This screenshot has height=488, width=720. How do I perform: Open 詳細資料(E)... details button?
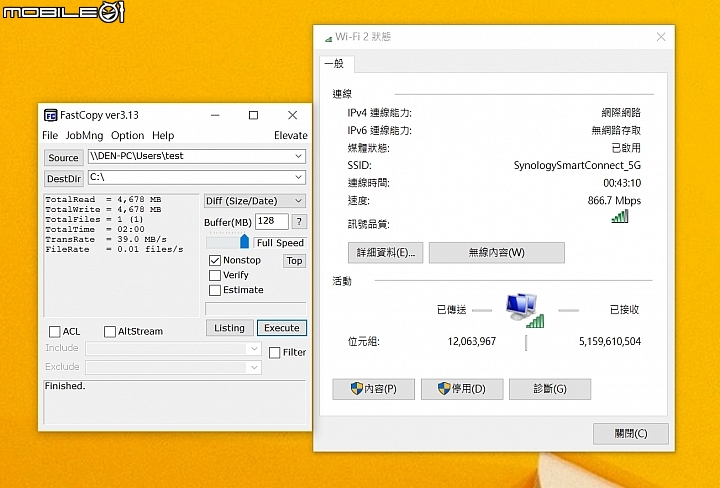point(385,252)
